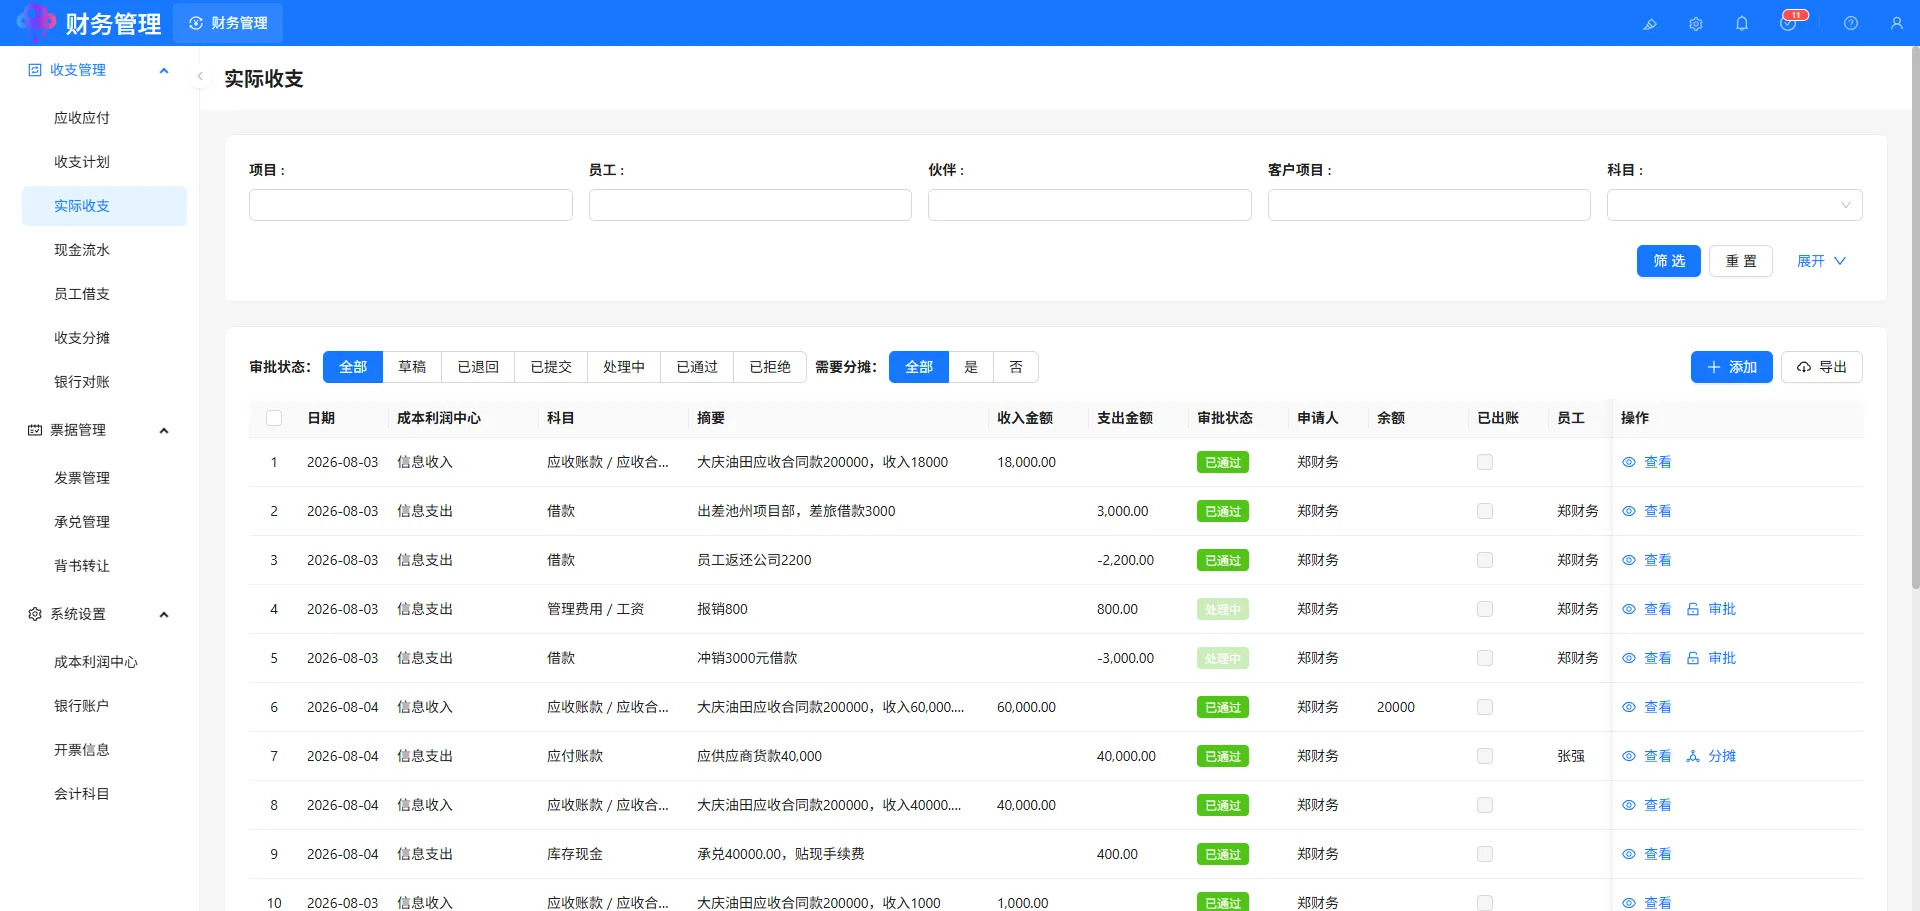Screen dimensions: 1920x911
Task: Click the lock icon for 报销800 approval
Action: pyautogui.click(x=1693, y=609)
